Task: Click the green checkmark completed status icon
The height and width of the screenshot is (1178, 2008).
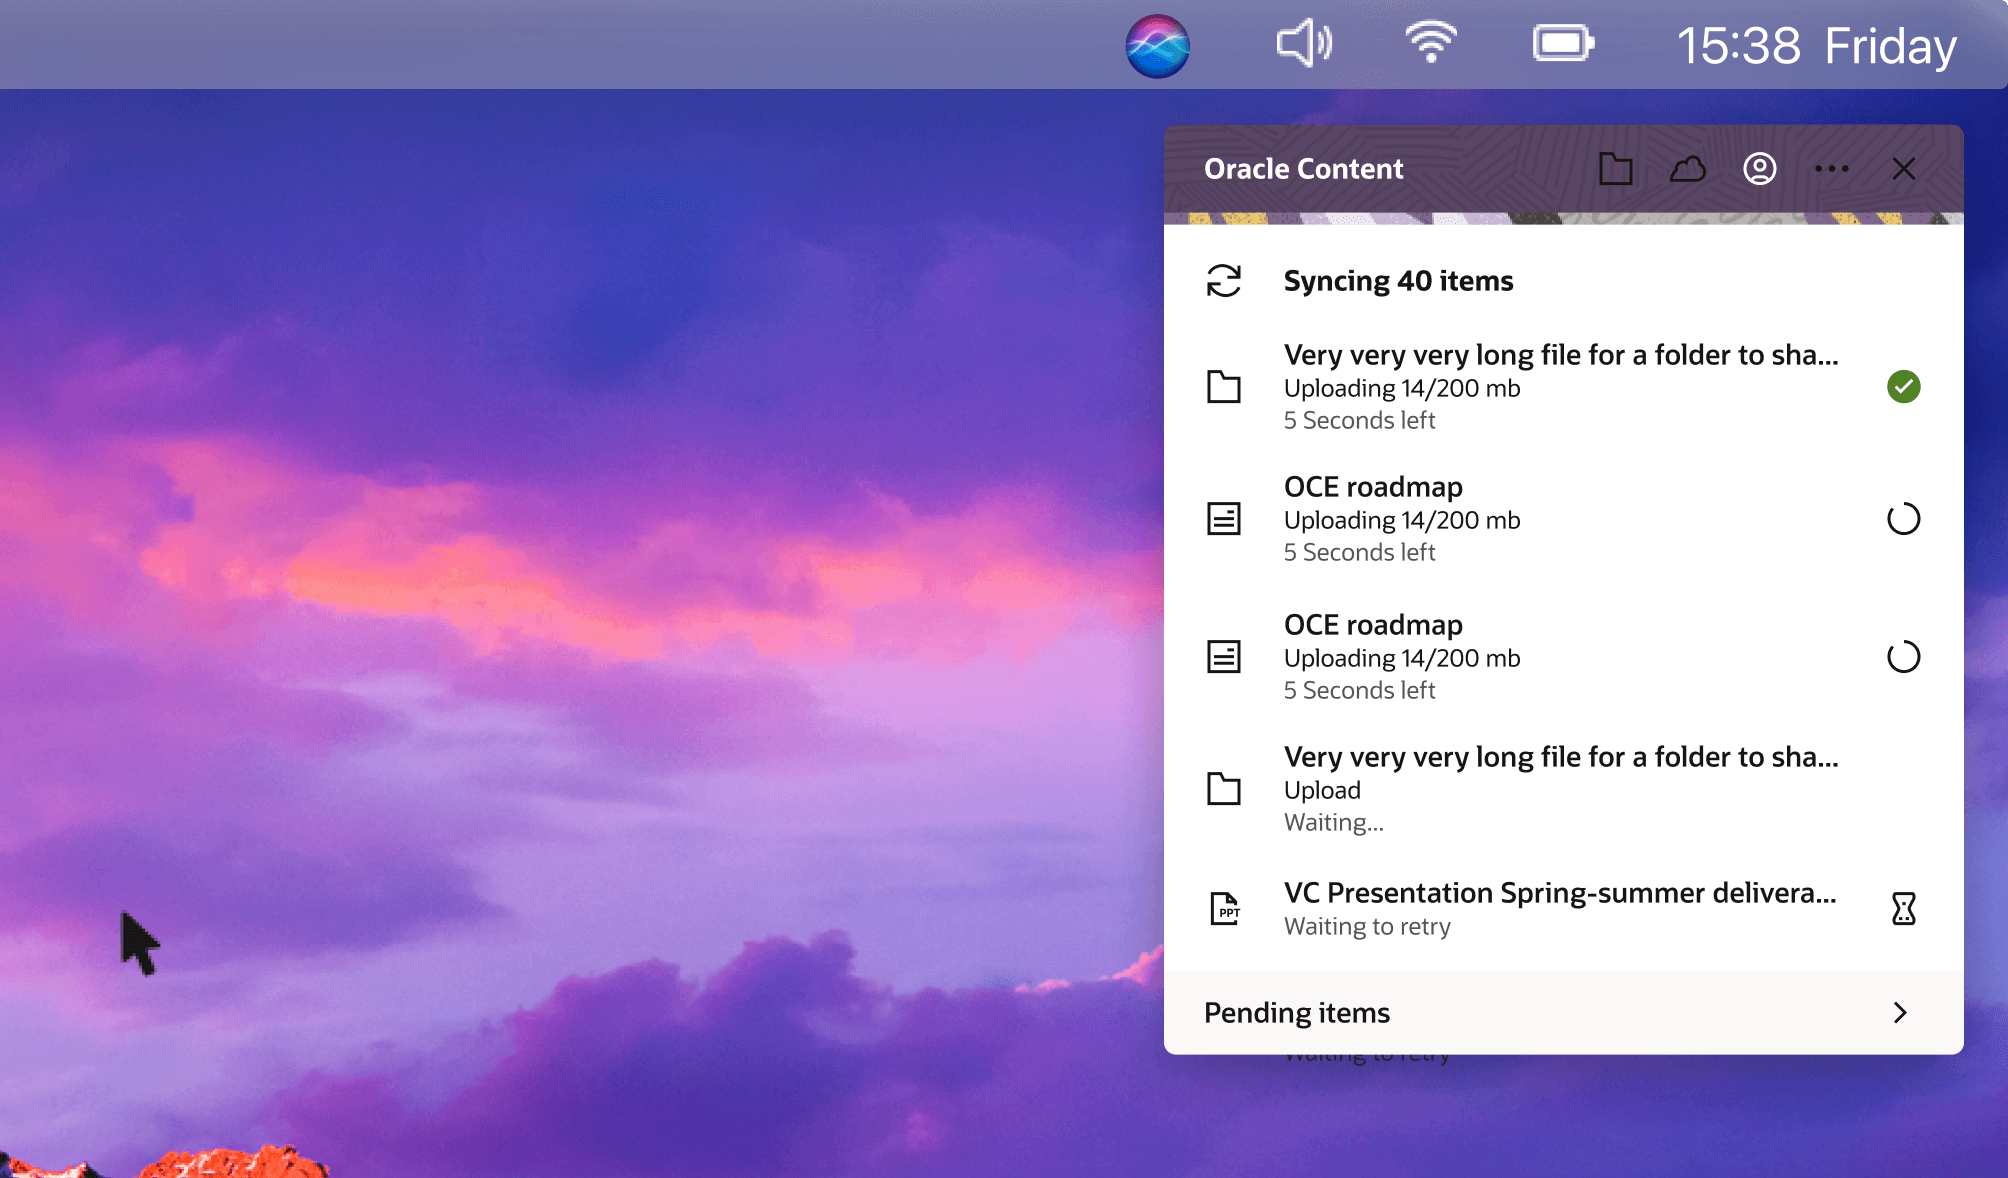Action: coord(1903,386)
